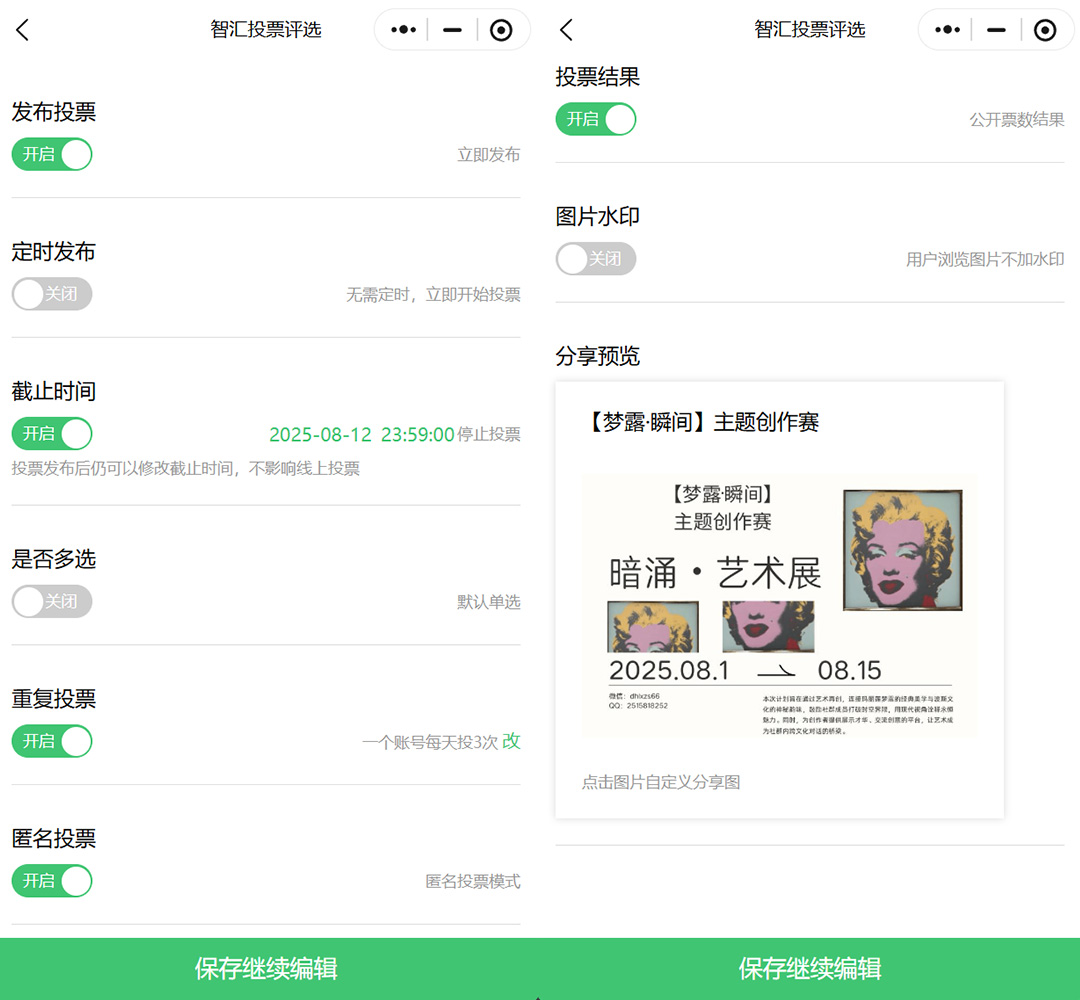Open the more-options dots on the 投票结果 screen
This screenshot has width=1080, height=1000.
pos(947,30)
